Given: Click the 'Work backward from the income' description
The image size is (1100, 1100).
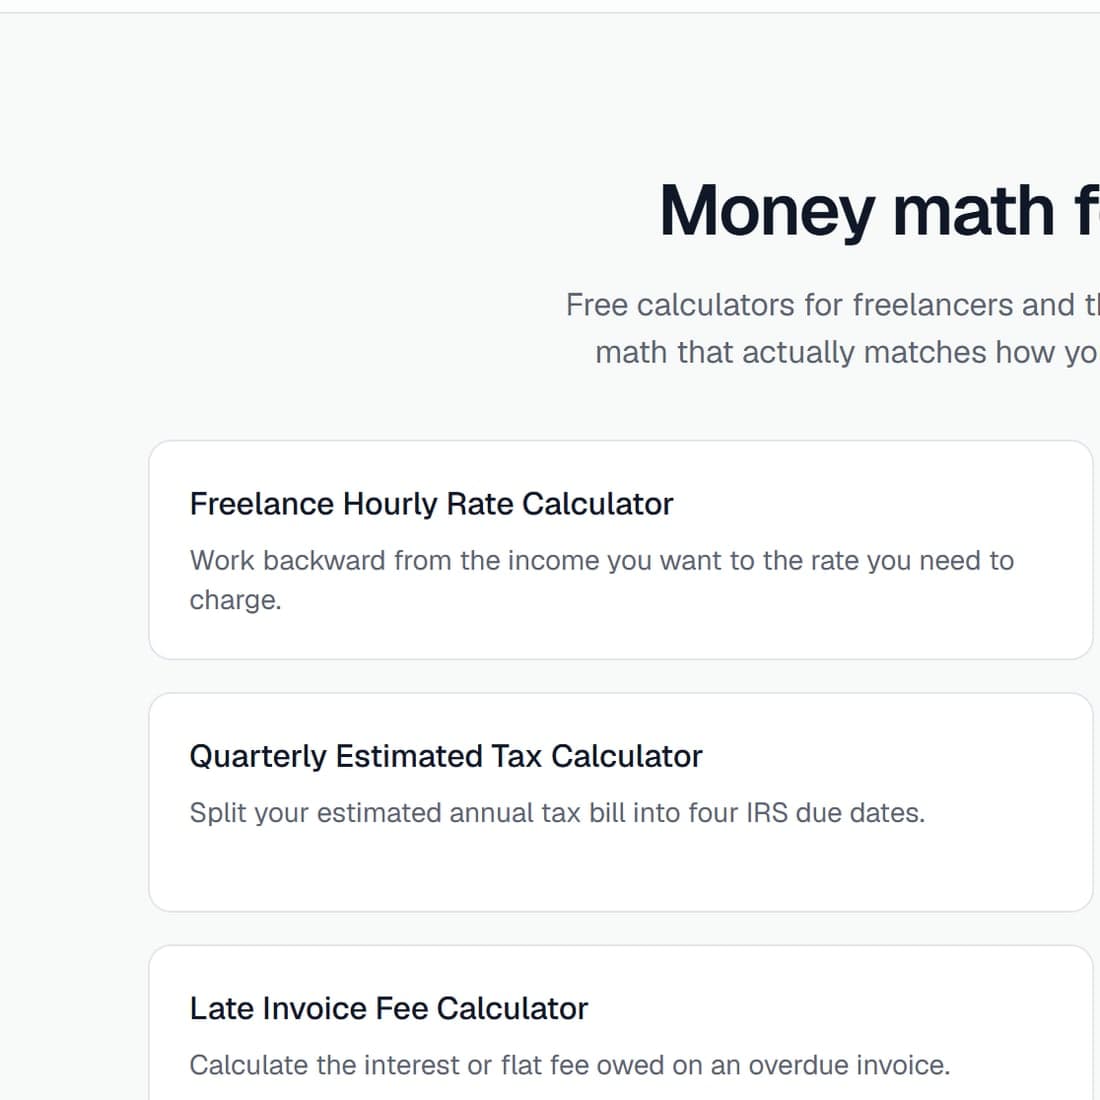Looking at the screenshot, I should coord(601,580).
